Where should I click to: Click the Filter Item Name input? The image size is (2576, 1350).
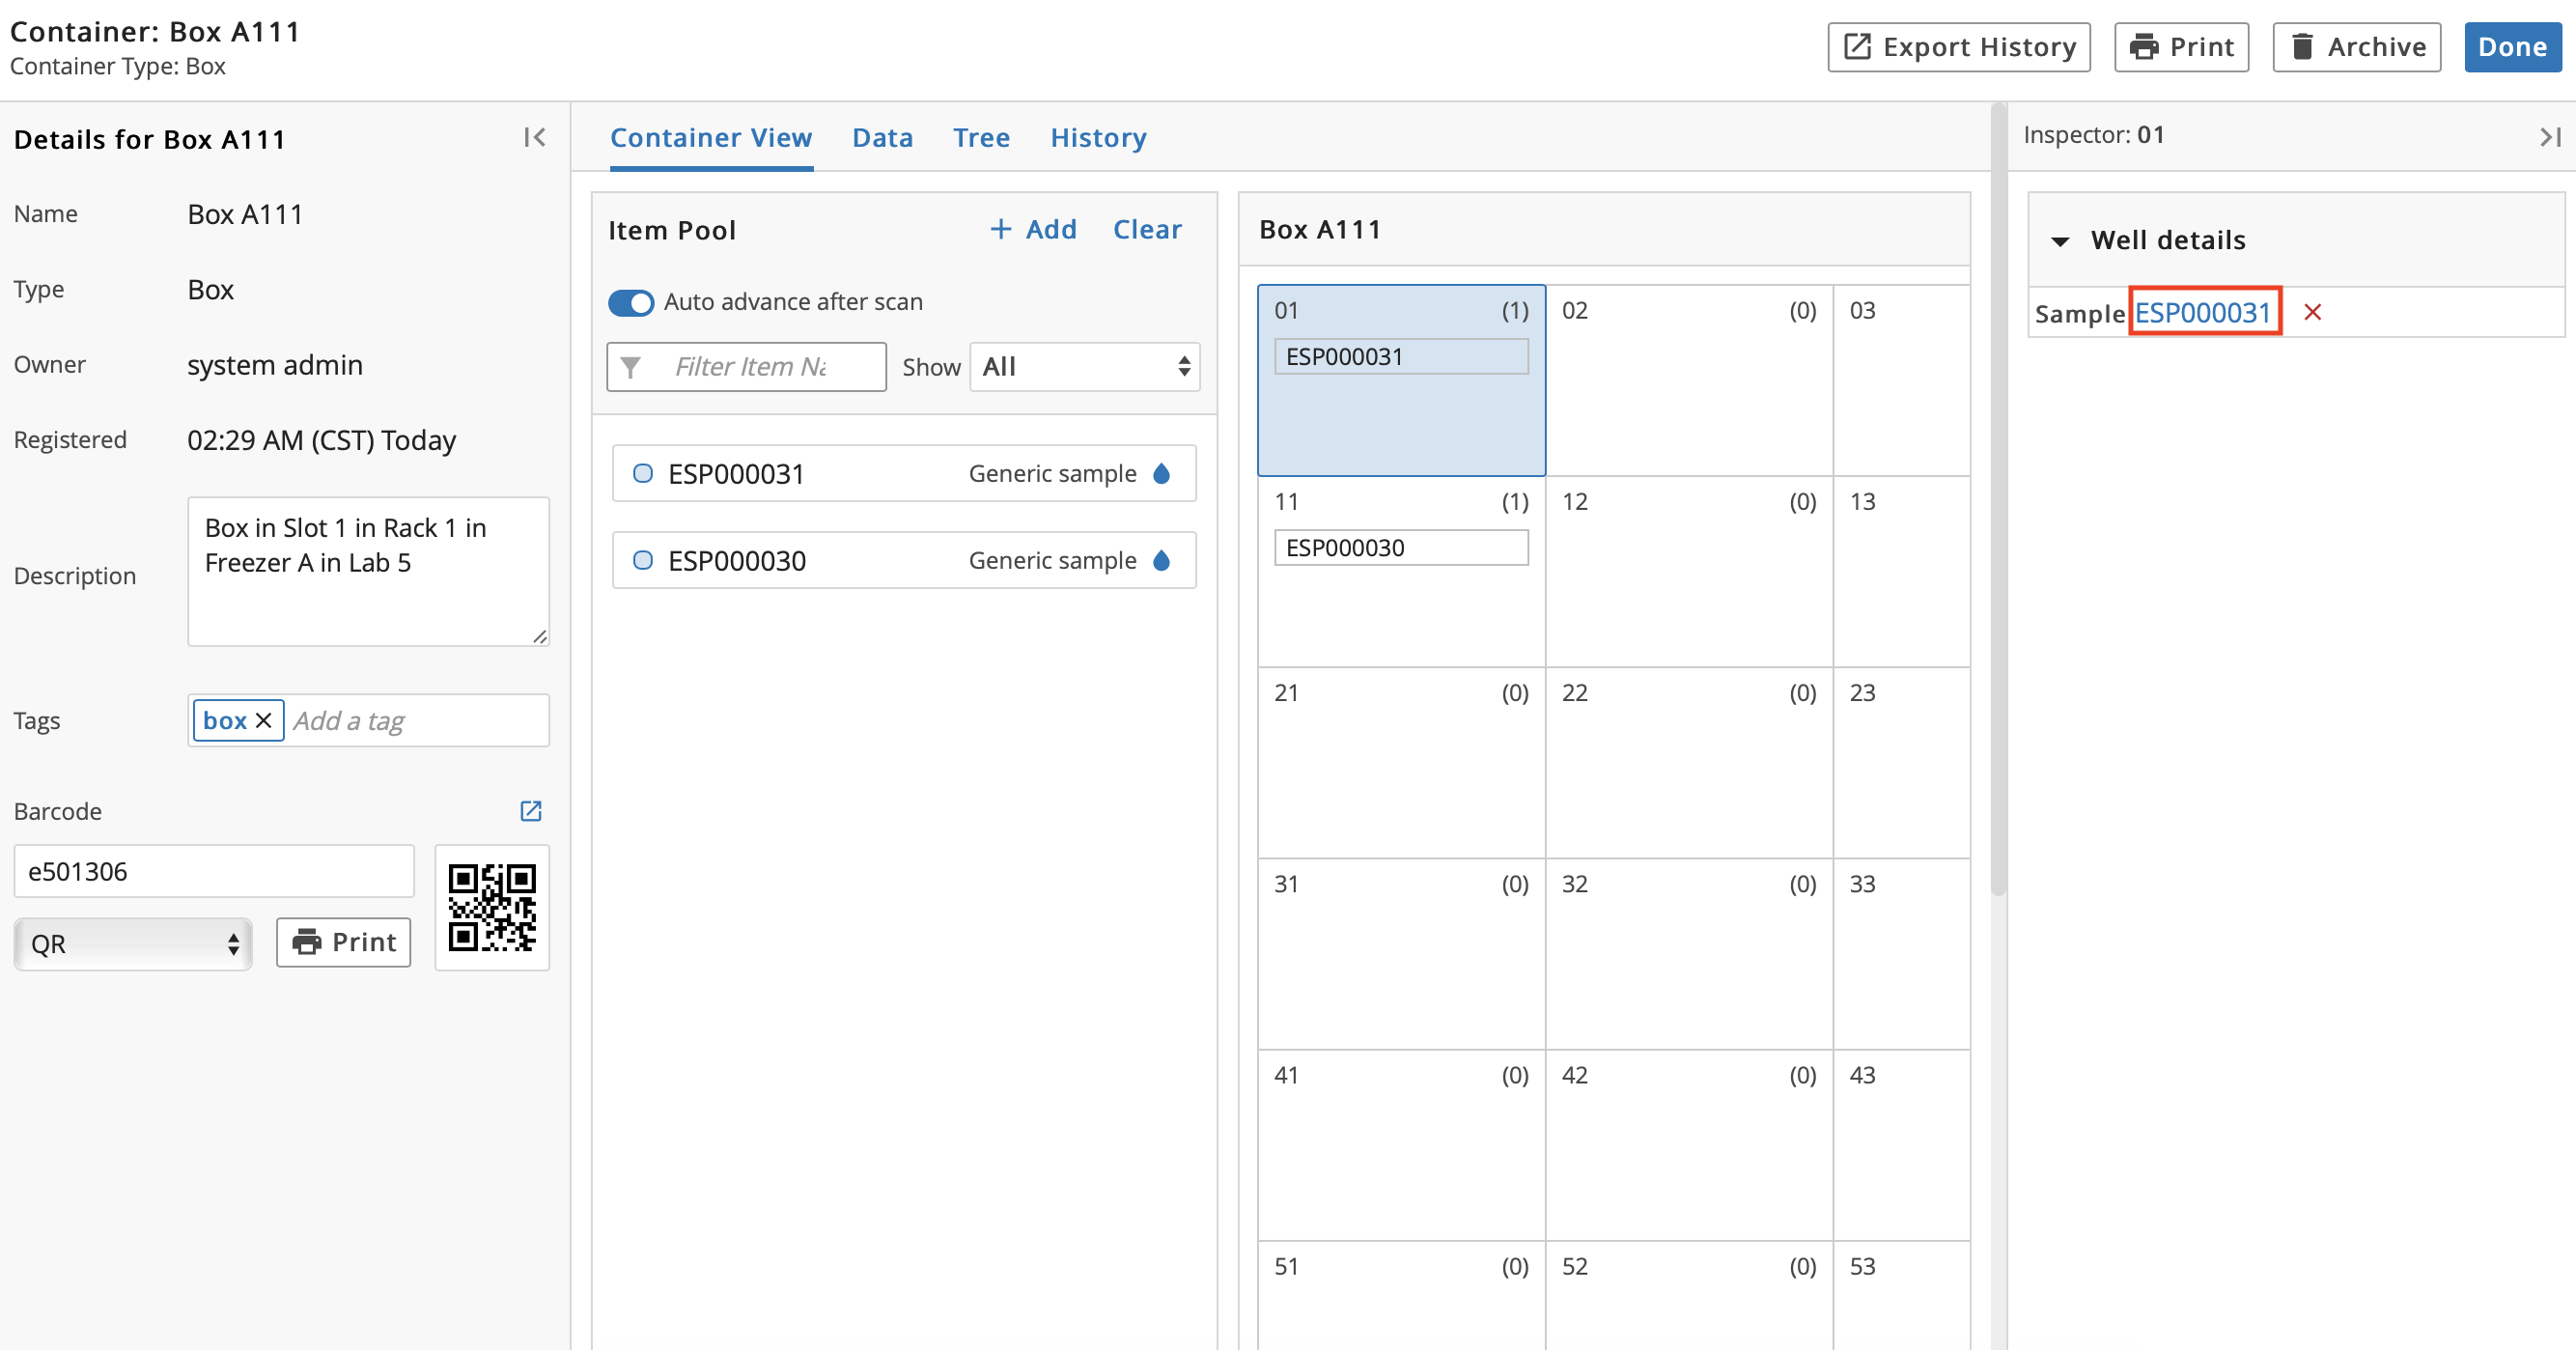tap(748, 367)
